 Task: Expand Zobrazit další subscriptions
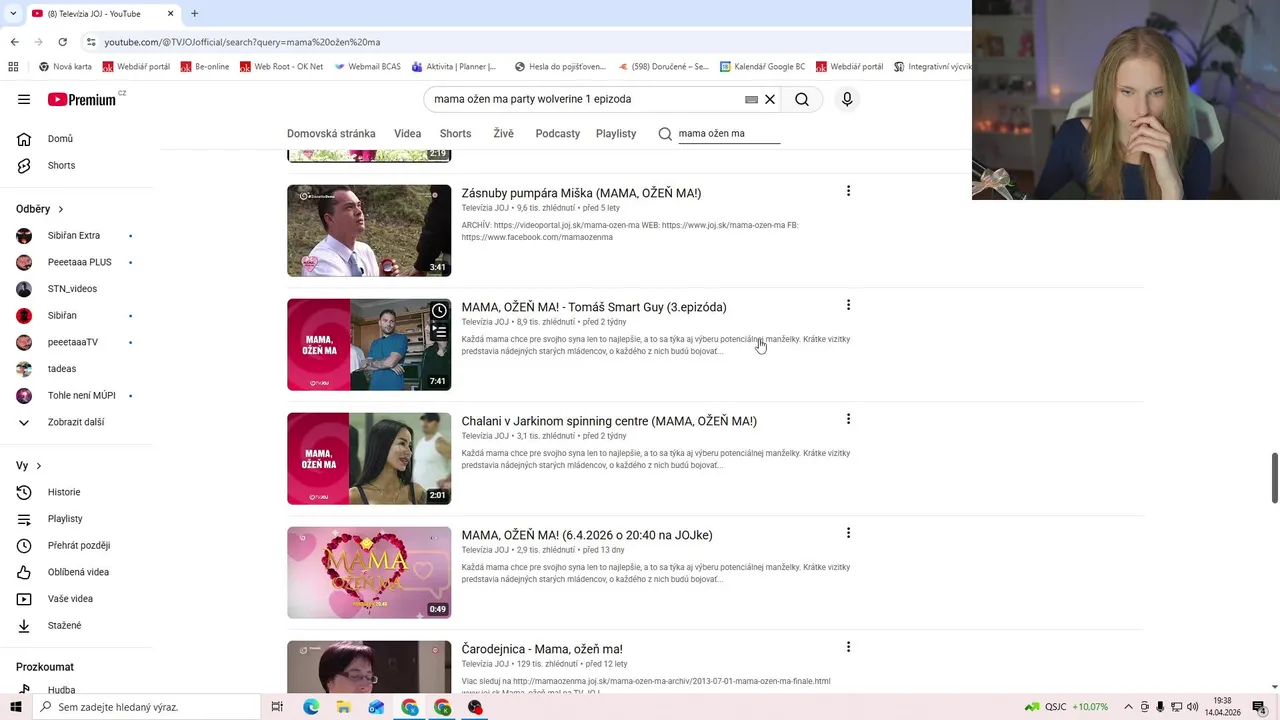tap(76, 422)
